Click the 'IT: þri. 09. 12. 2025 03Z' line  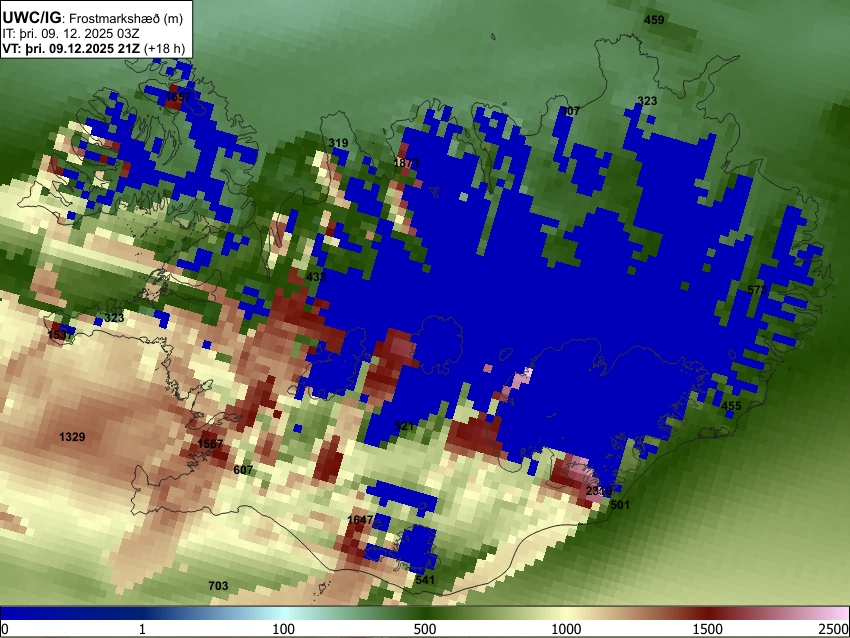[70, 34]
